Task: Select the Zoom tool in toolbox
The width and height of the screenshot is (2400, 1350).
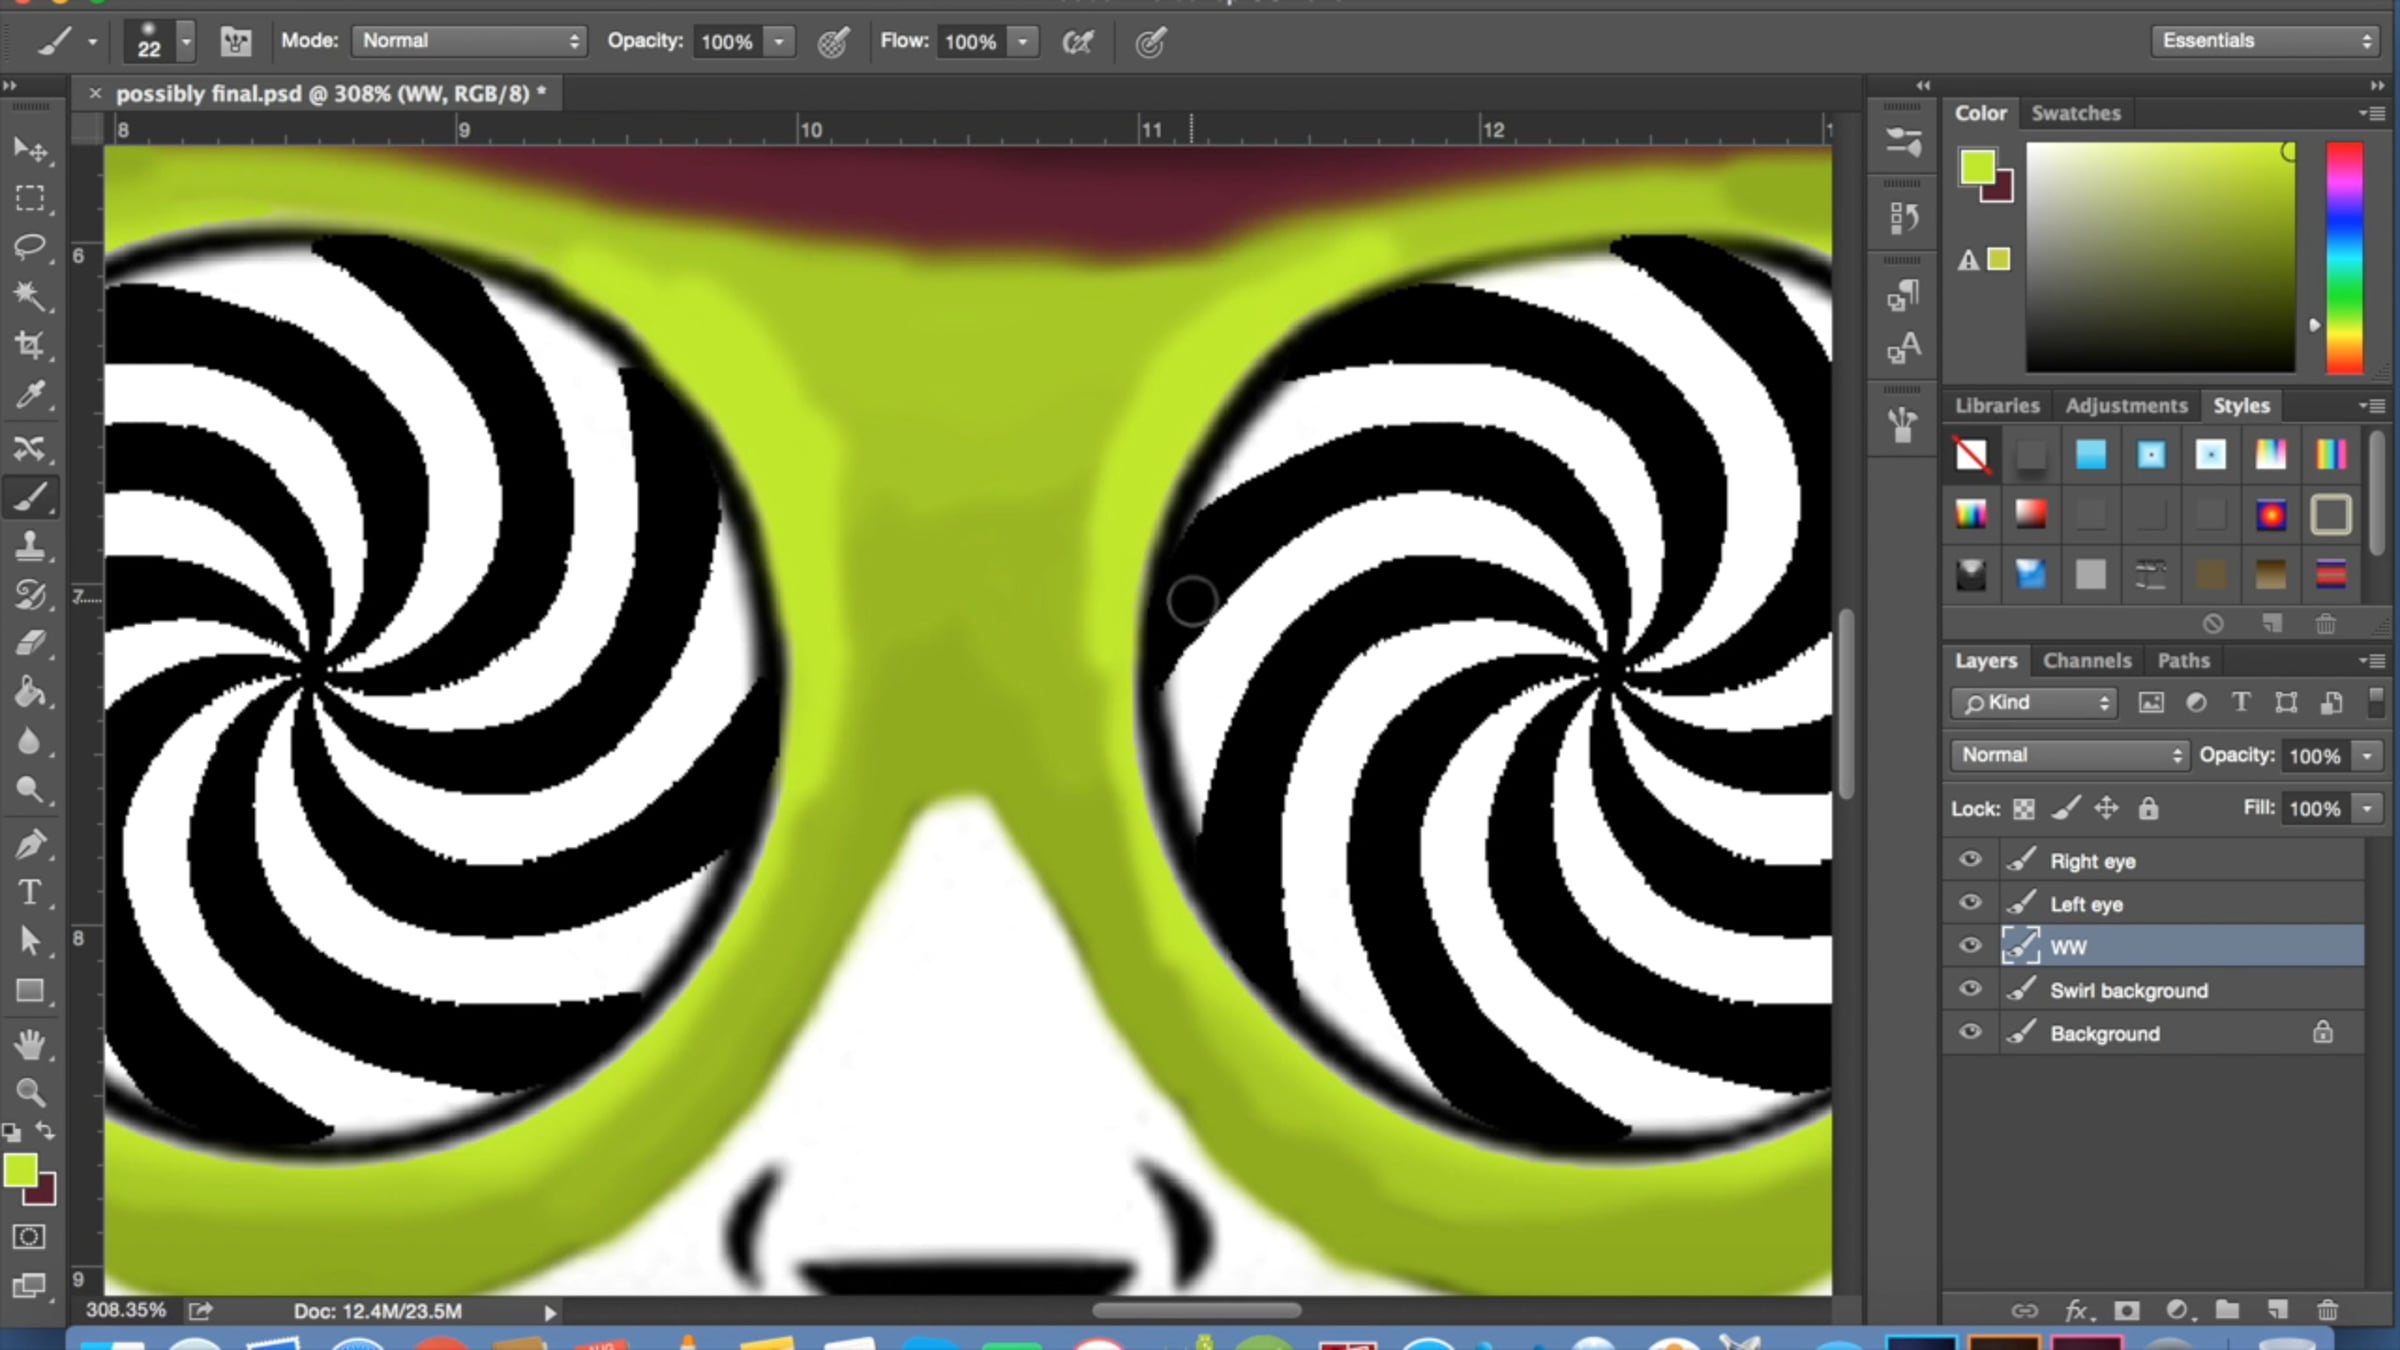Action: click(30, 1092)
